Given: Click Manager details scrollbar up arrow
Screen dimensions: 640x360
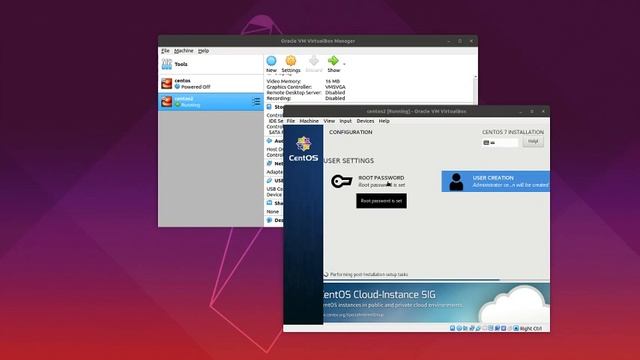Looking at the screenshot, I should point(476,77).
